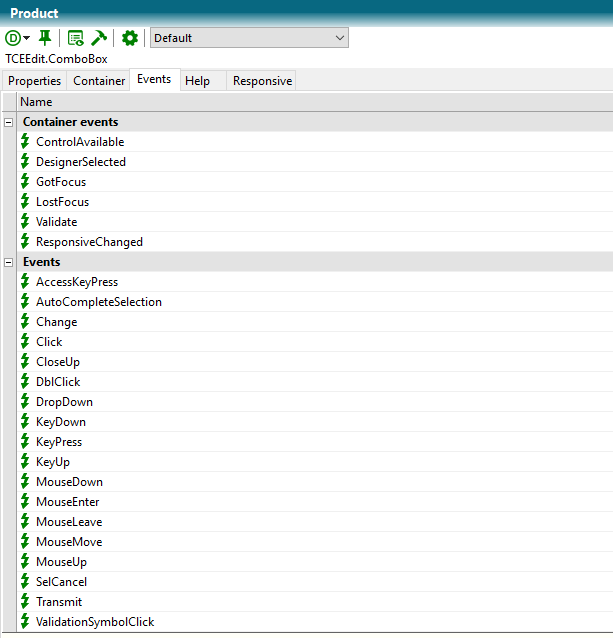Viewport: 613px width, 638px height.
Task: Click the lightning icon beside GotFocus
Action: pos(26,181)
